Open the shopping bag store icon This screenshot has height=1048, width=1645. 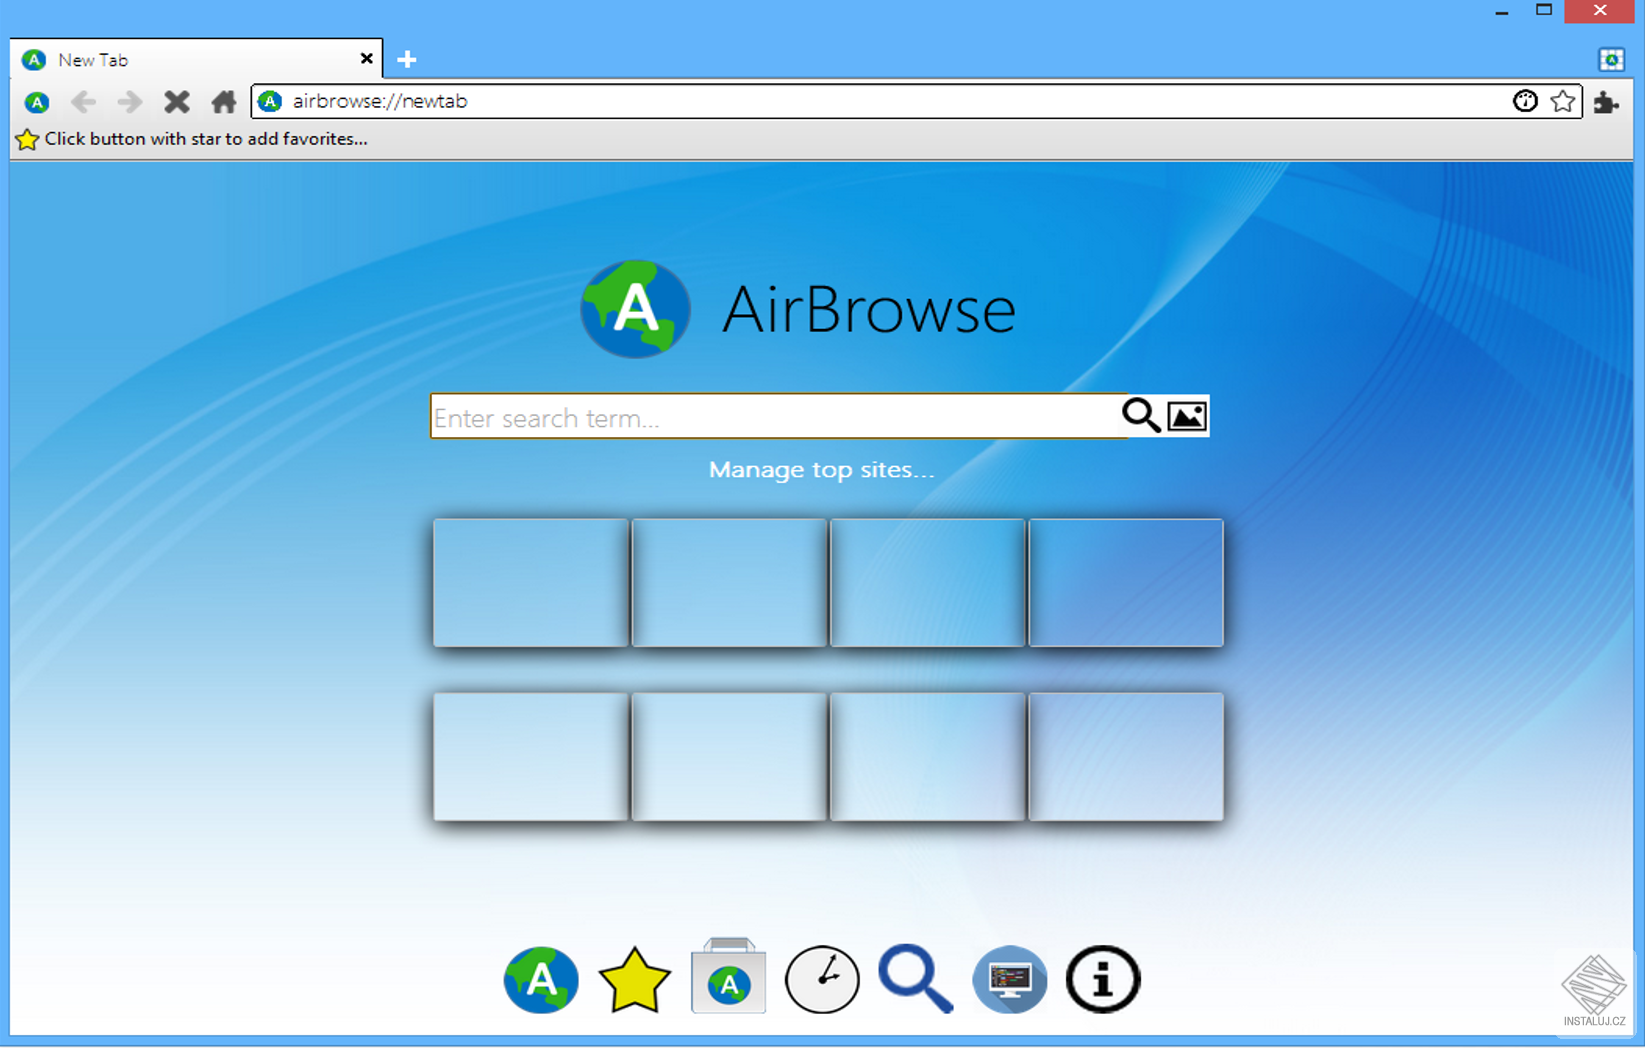tap(729, 976)
